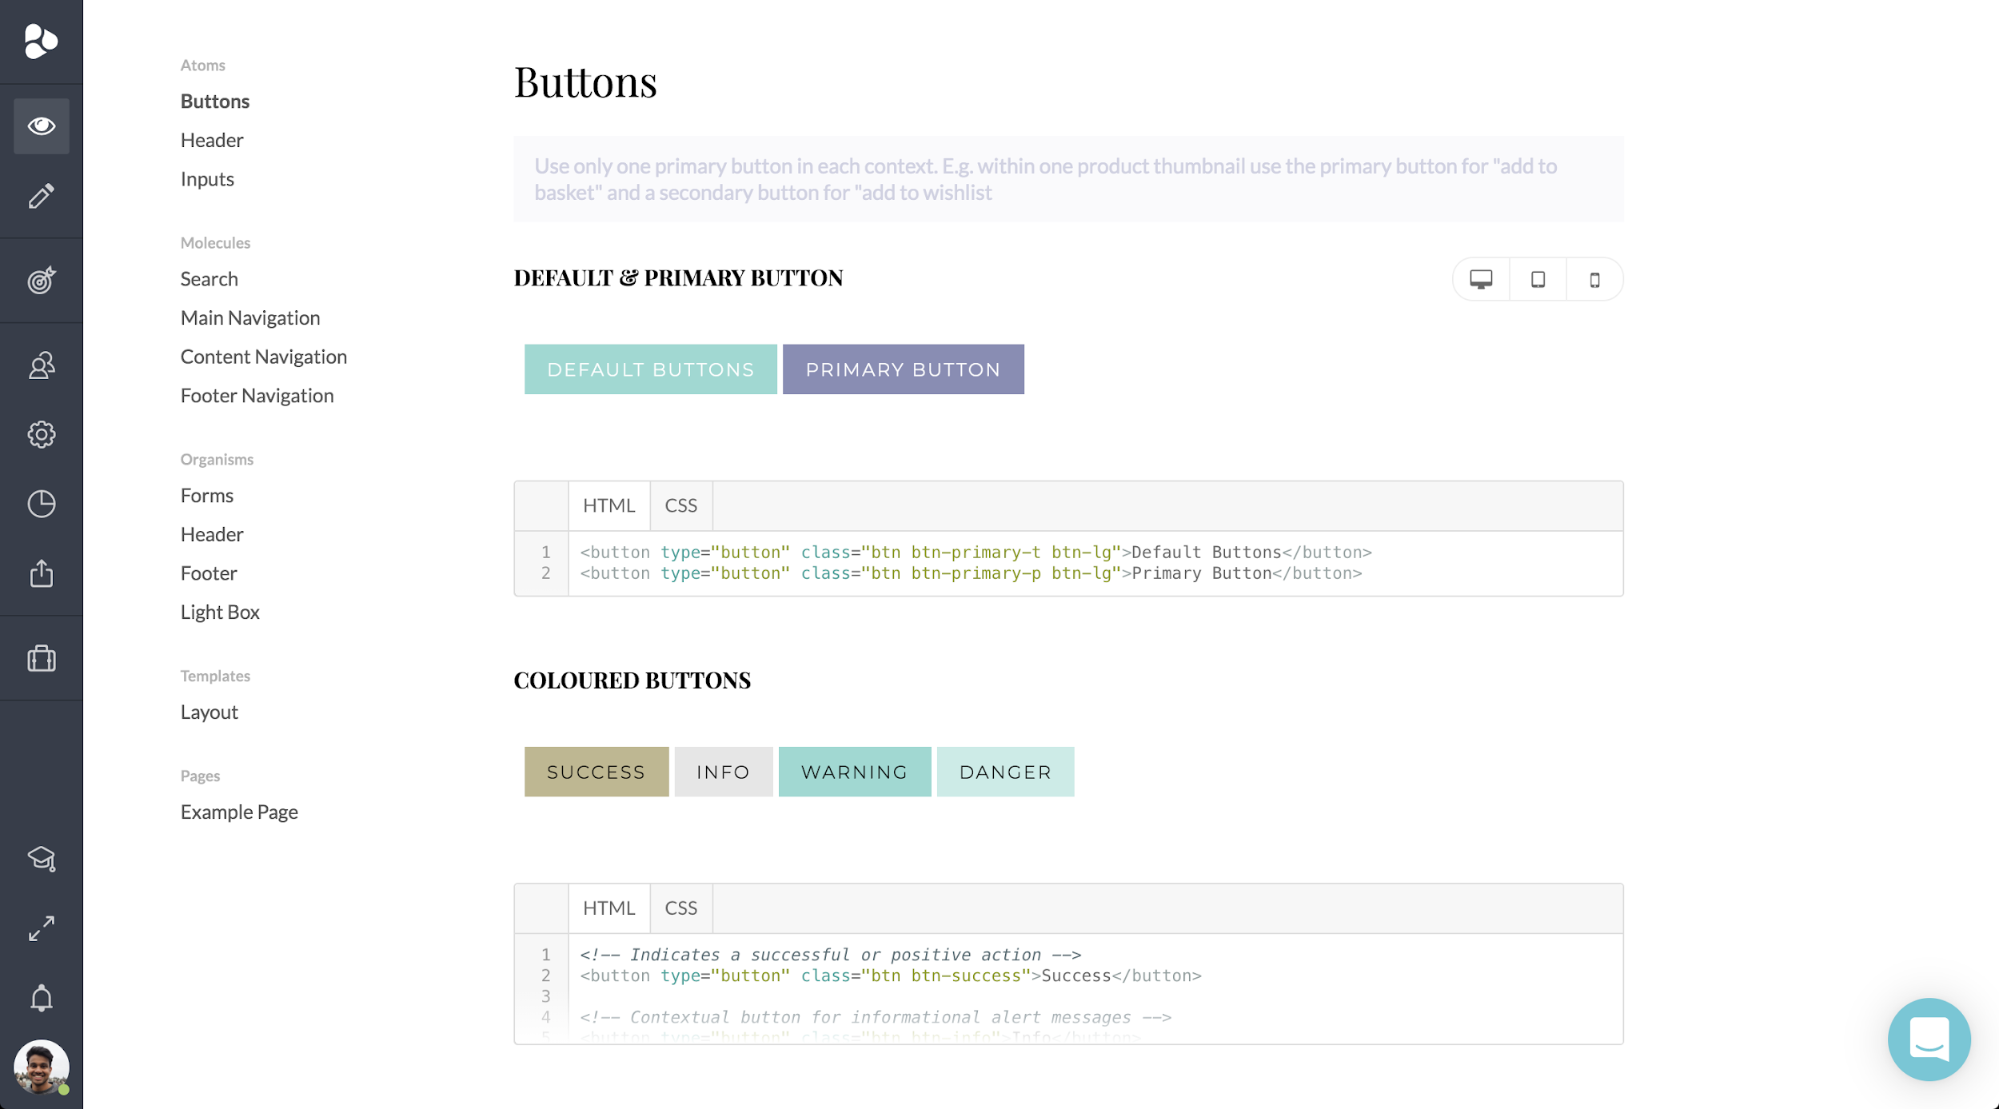This screenshot has width=1999, height=1110.
Task: Click the WARNING coloured button
Action: pyautogui.click(x=854, y=772)
